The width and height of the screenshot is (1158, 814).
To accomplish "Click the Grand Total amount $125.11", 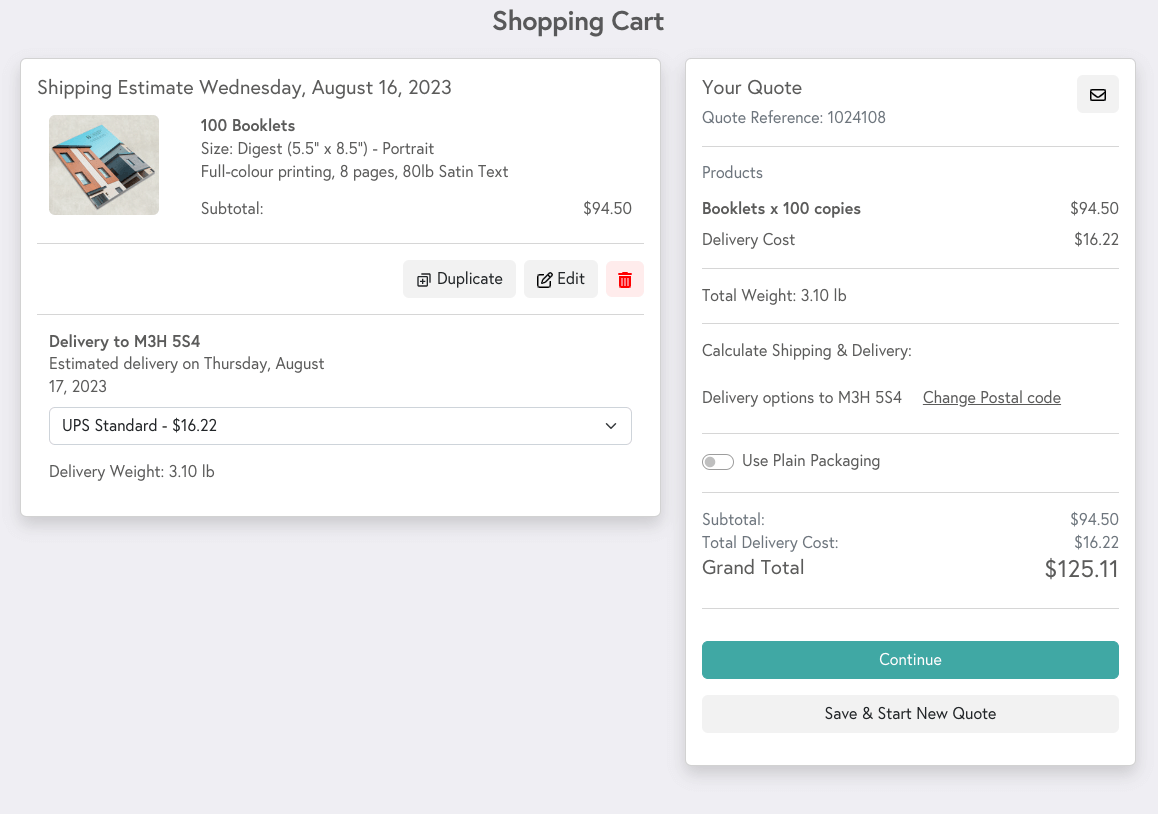I will 1080,570.
